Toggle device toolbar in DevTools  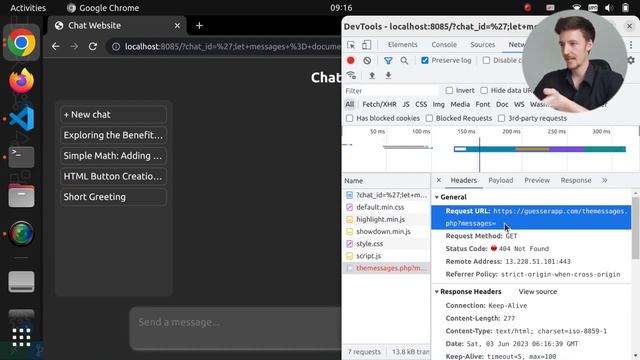tap(367, 45)
